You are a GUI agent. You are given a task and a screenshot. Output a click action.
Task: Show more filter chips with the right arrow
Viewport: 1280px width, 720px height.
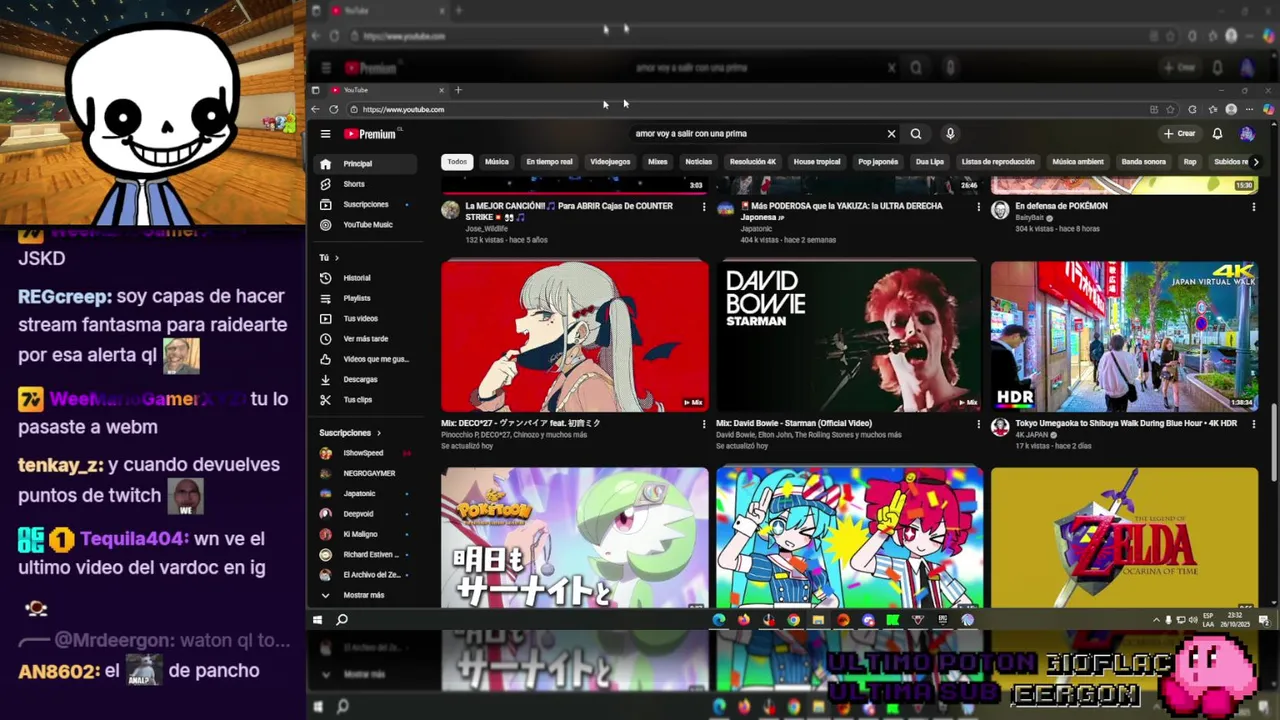click(1255, 162)
